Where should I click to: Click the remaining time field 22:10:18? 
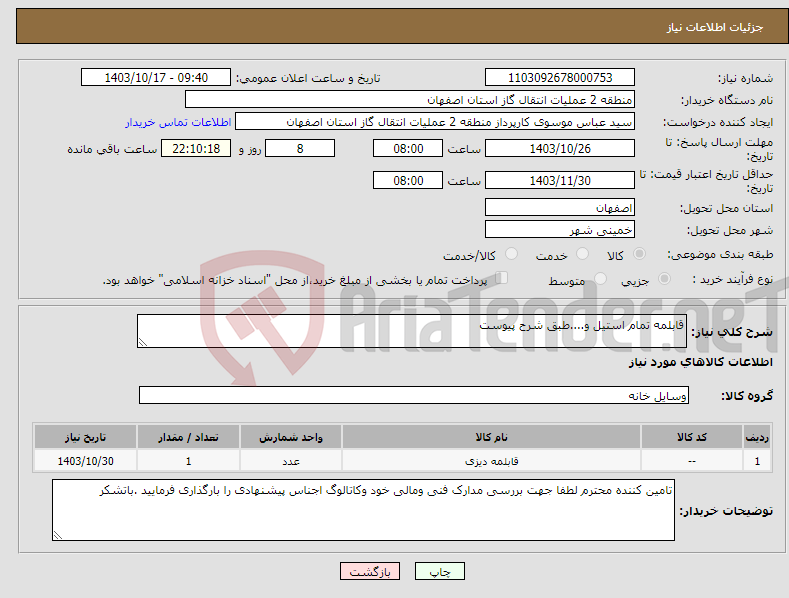[196, 148]
